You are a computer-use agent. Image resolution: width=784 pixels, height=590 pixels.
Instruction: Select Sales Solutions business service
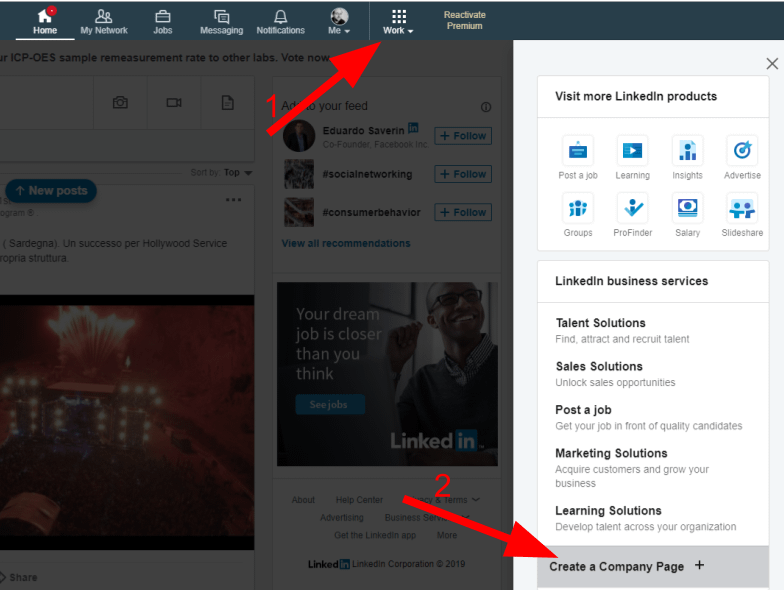pyautogui.click(x=616, y=374)
